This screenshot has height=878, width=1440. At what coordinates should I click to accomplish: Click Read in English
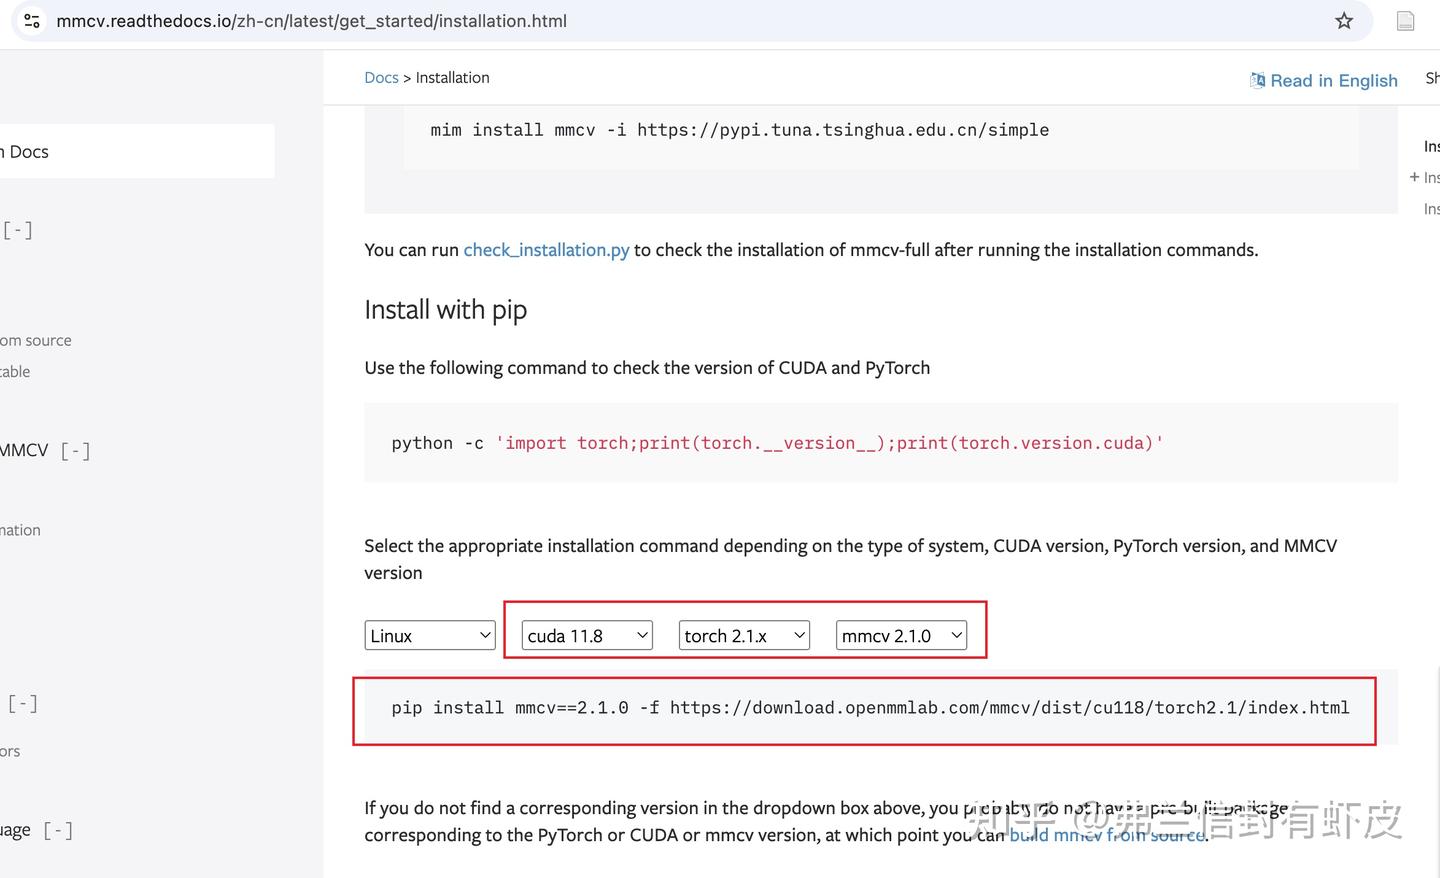(1334, 80)
